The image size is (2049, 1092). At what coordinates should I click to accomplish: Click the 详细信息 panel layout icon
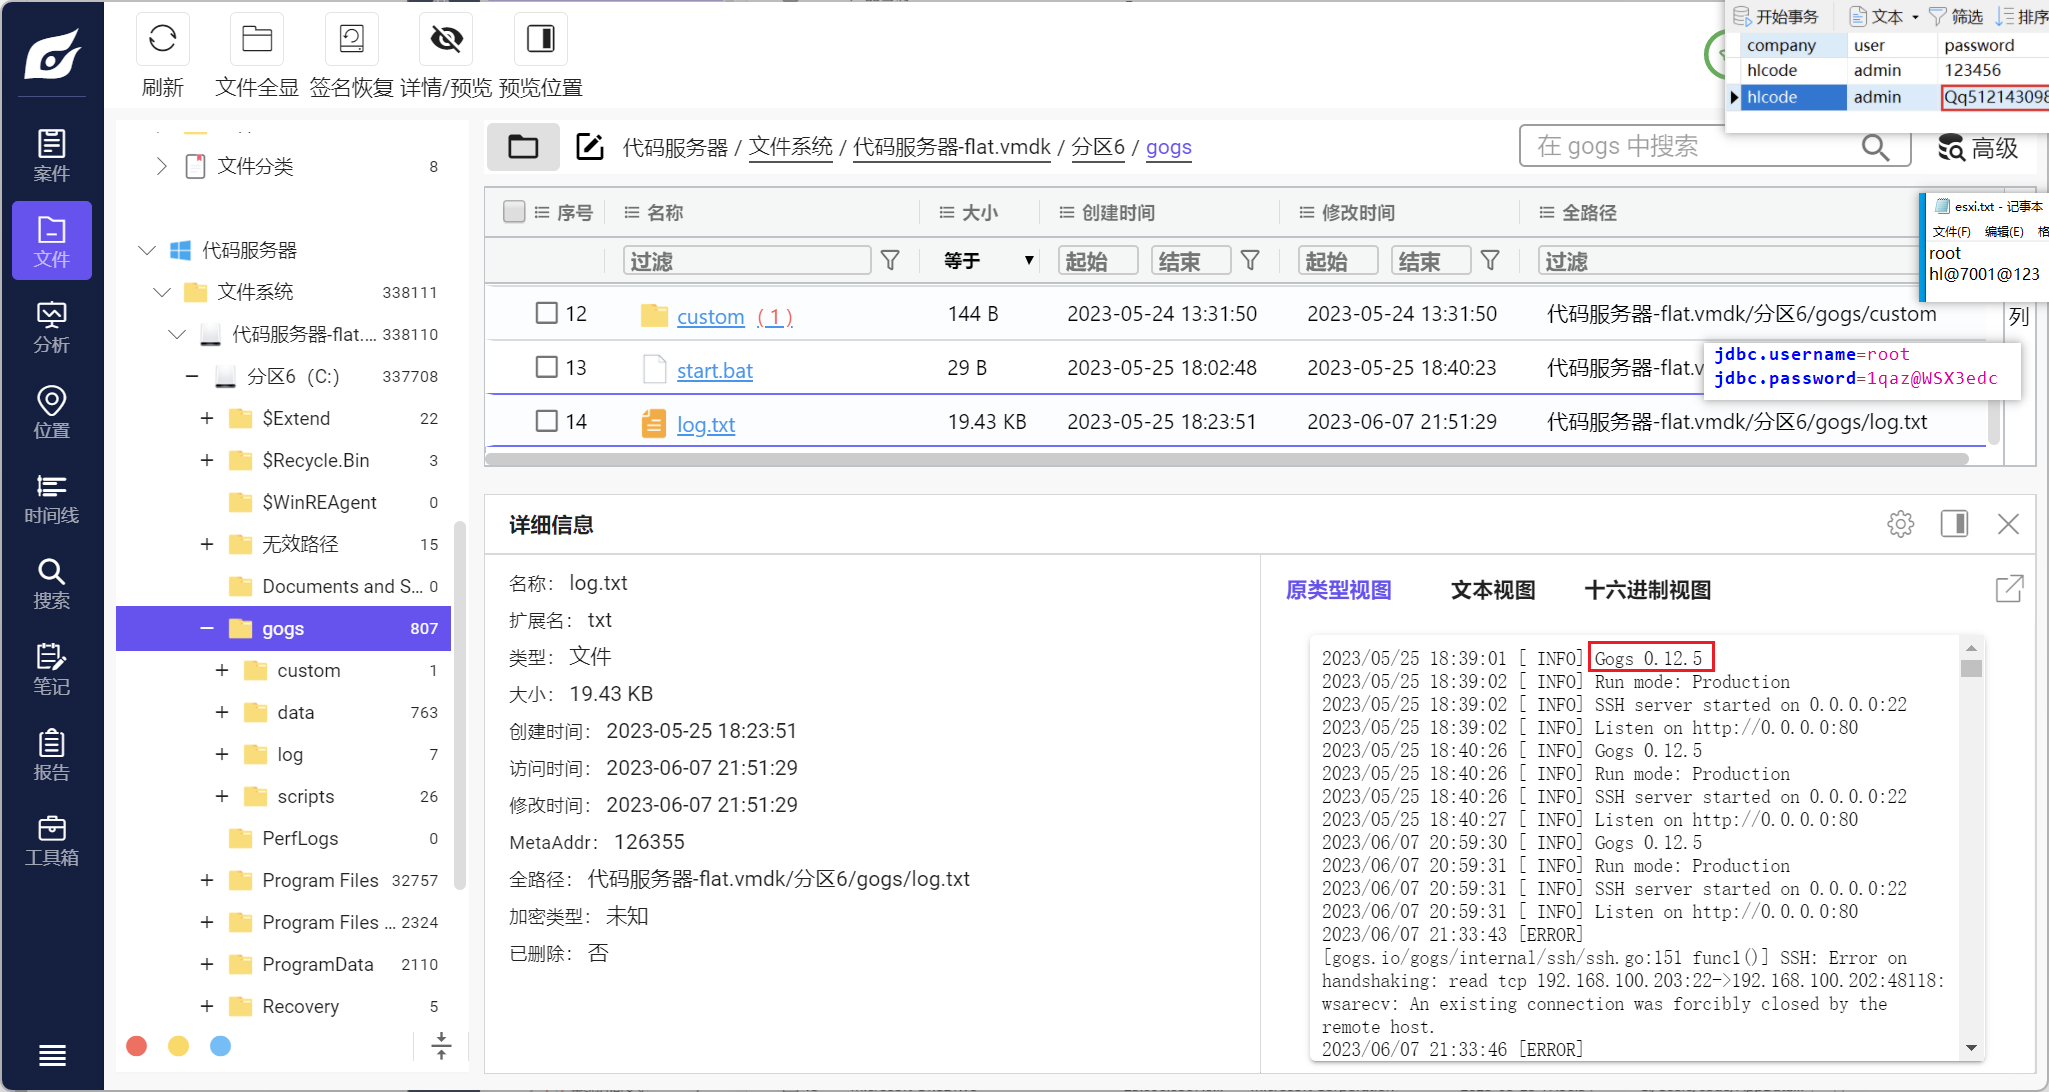(1954, 524)
